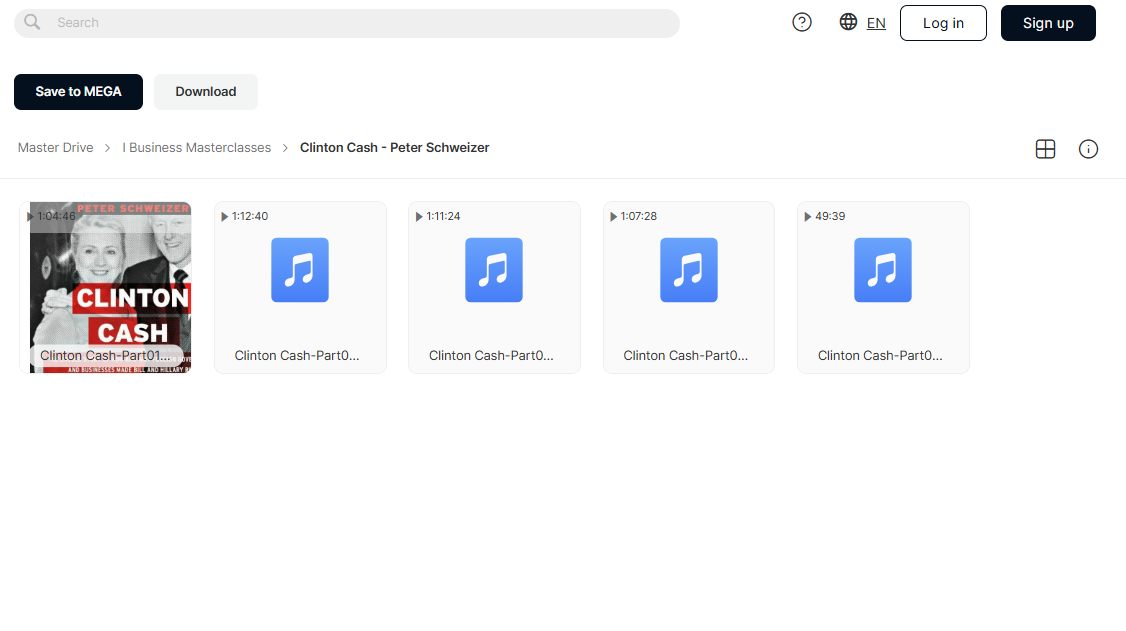
Task: Select file name under the 1:07:28 audio
Action: (686, 355)
